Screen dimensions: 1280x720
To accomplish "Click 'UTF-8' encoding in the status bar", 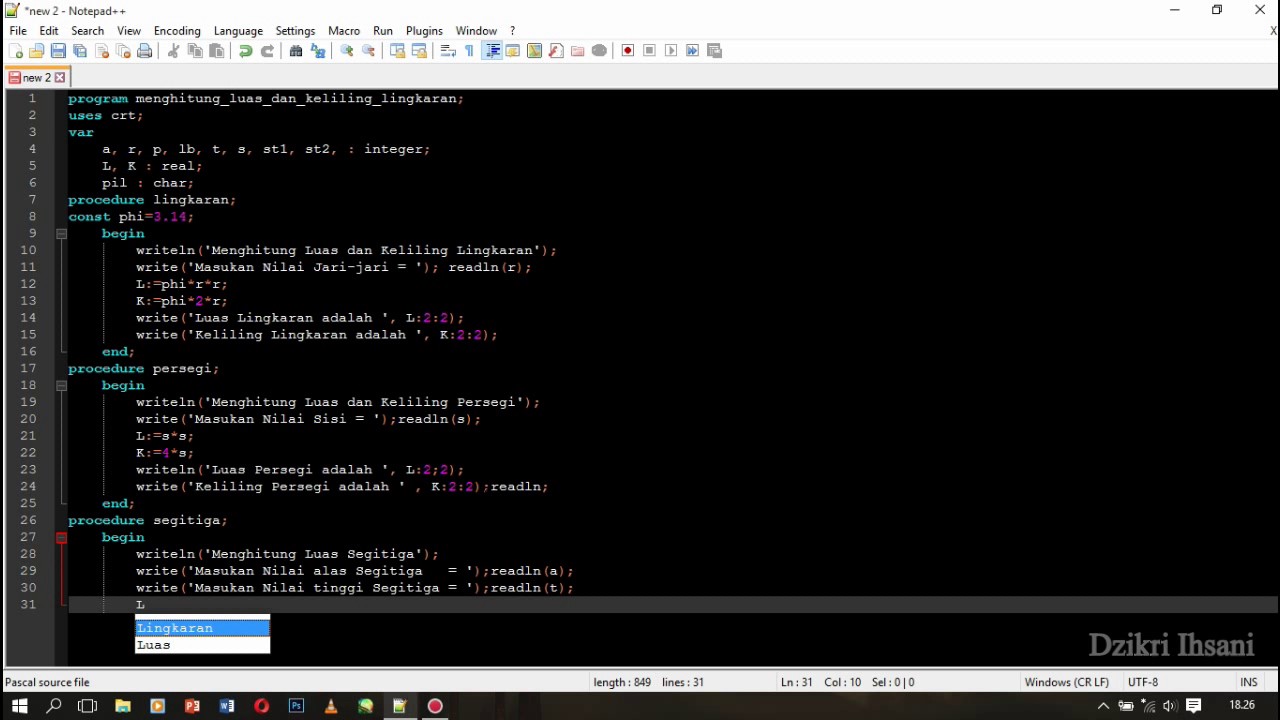I will pyautogui.click(x=1143, y=682).
